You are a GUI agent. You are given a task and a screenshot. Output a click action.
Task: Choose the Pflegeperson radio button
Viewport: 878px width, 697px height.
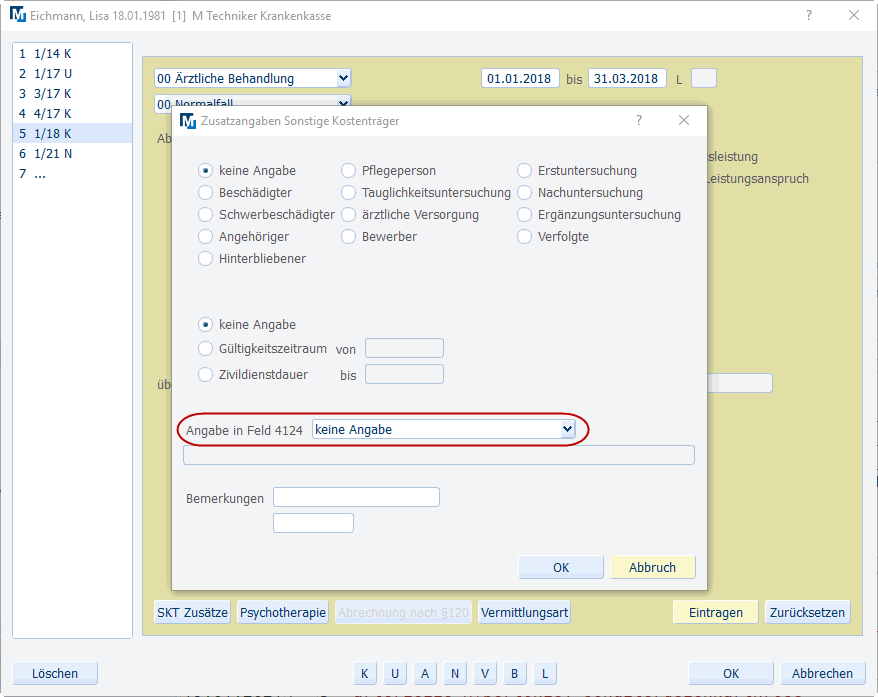pyautogui.click(x=348, y=170)
